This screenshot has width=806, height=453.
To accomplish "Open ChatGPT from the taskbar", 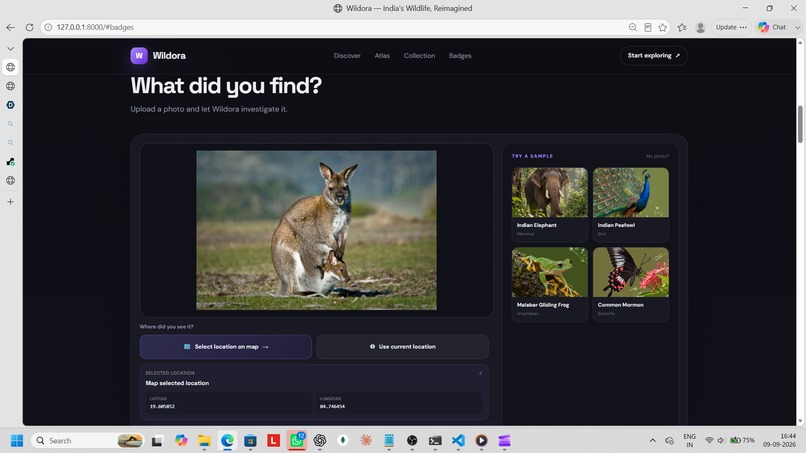I will [x=320, y=441].
